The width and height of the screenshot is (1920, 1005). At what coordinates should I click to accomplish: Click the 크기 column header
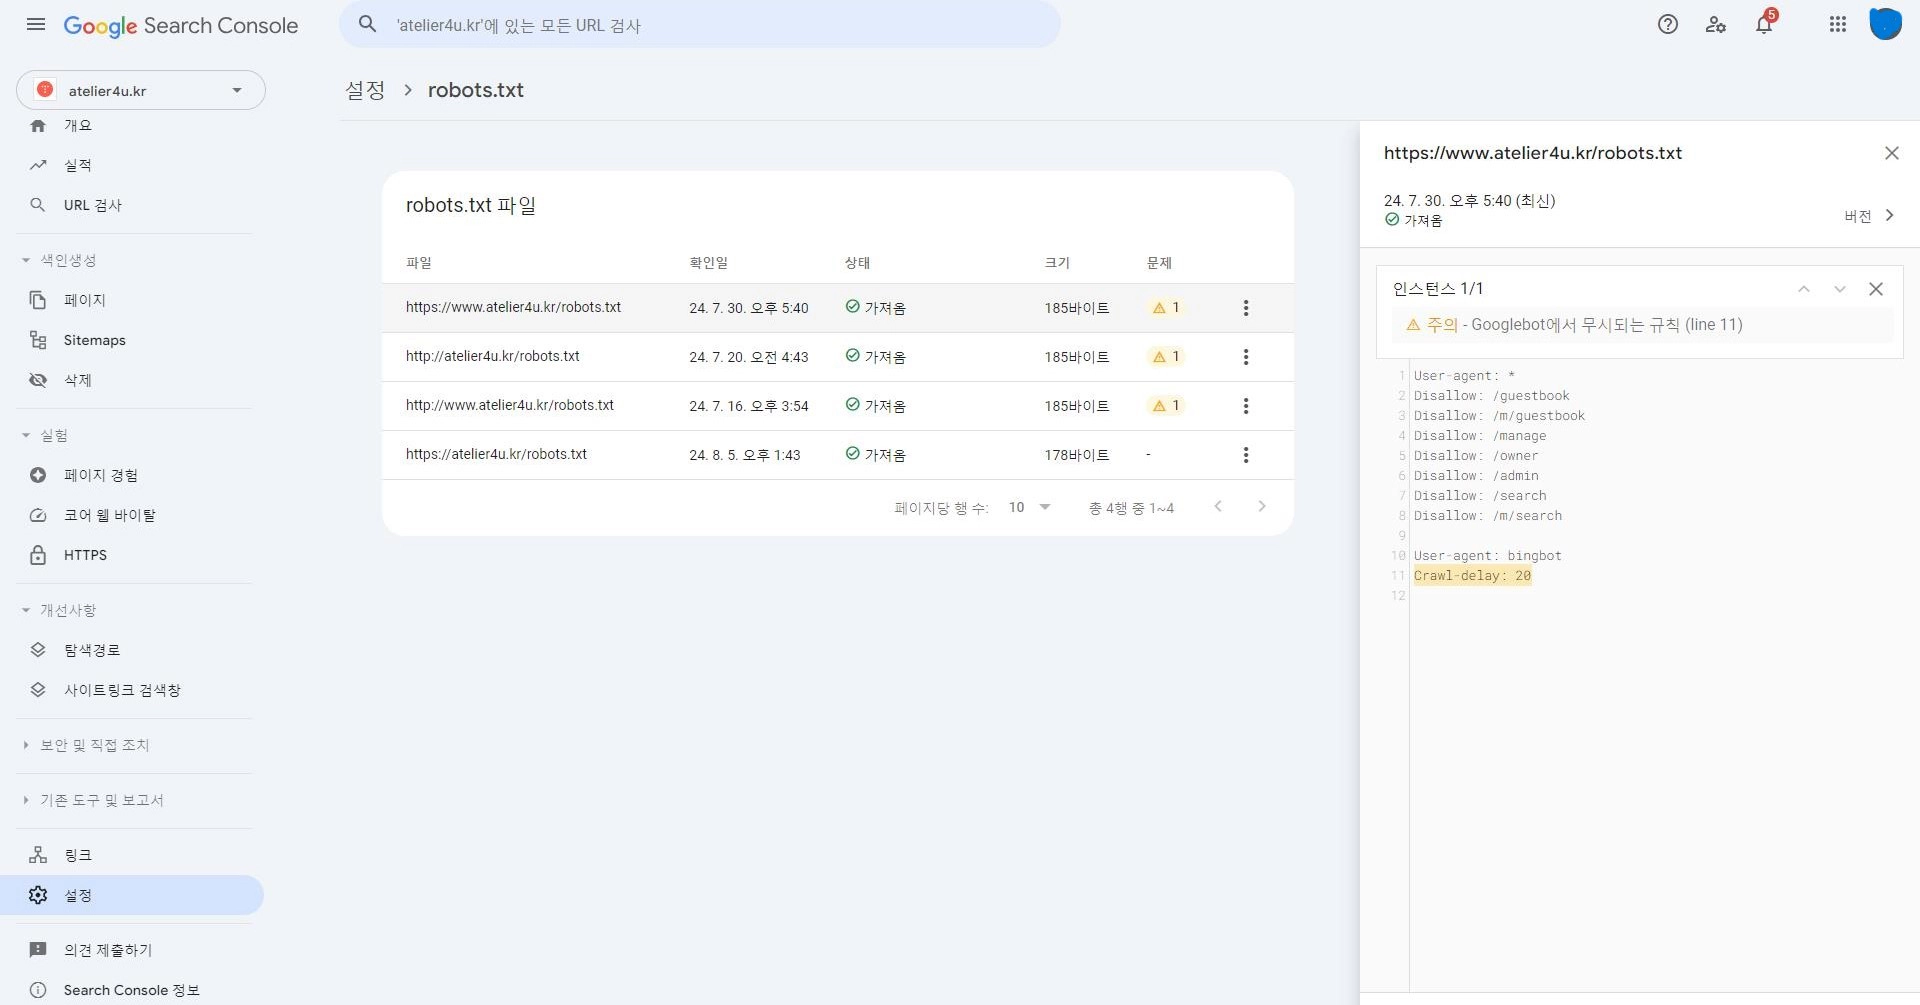(1057, 263)
